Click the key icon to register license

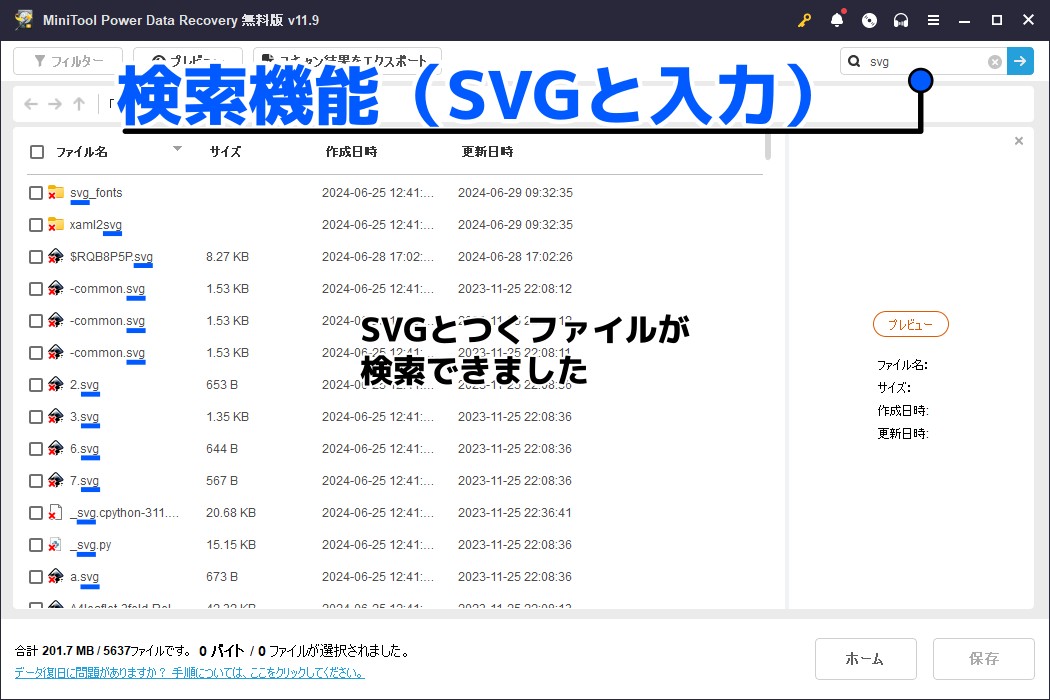(x=804, y=20)
